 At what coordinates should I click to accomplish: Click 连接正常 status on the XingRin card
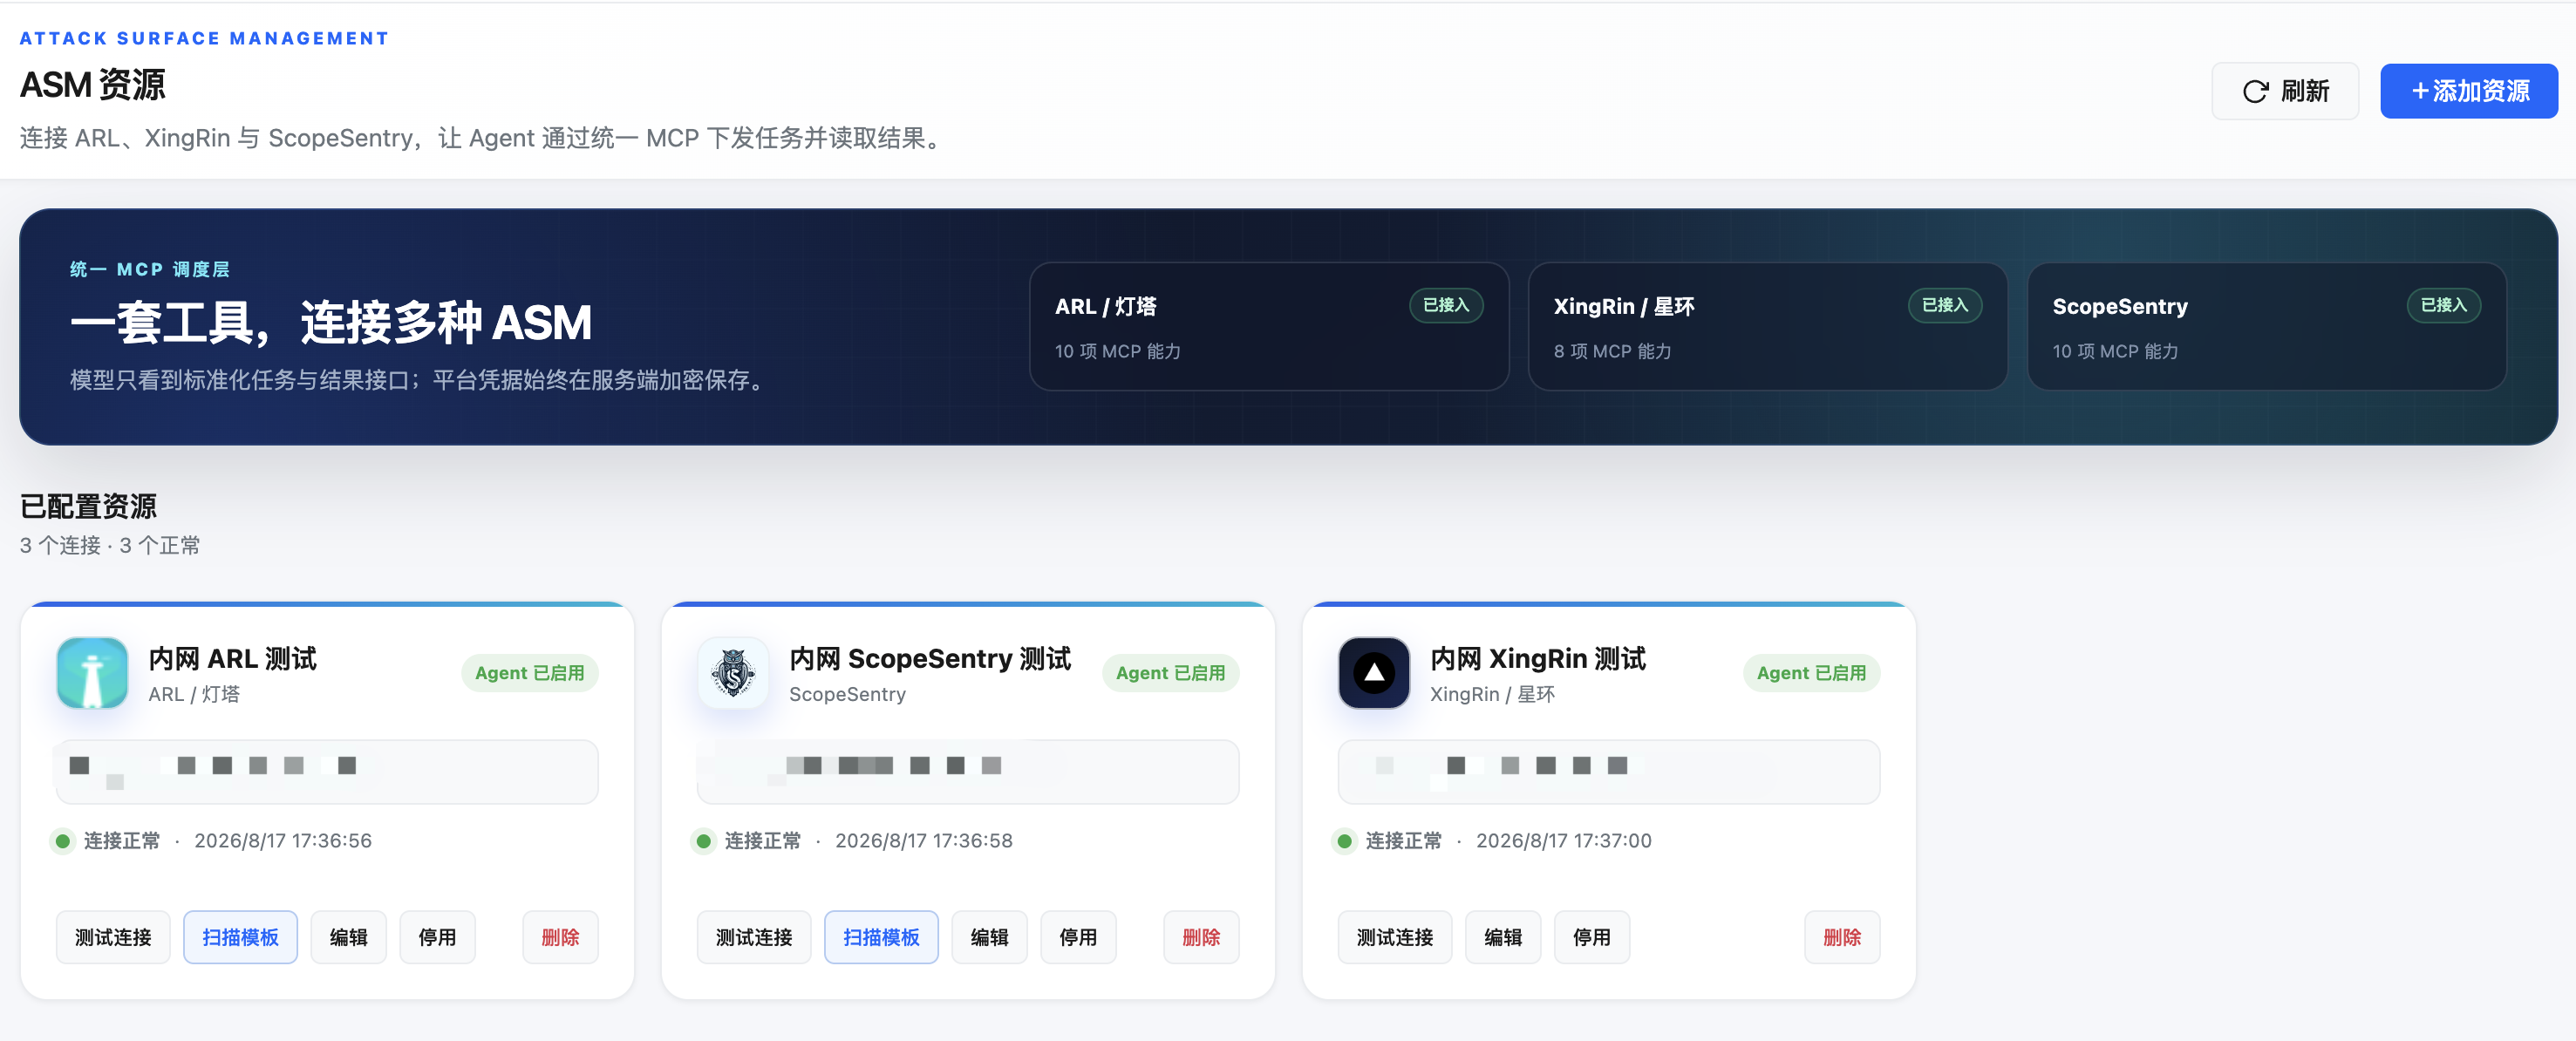pyautogui.click(x=1404, y=841)
